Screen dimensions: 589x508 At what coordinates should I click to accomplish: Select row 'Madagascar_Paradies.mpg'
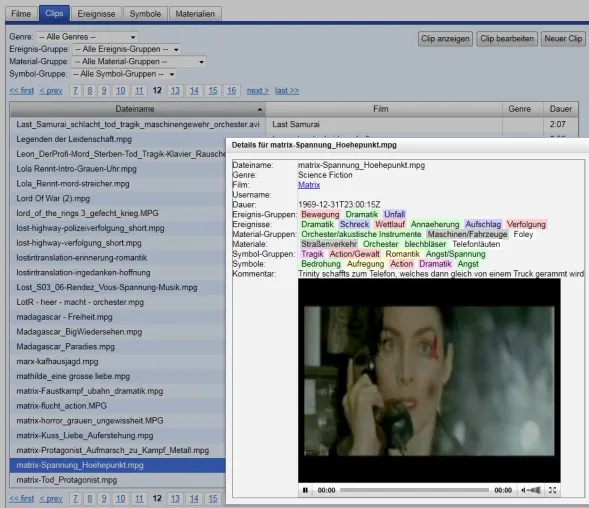118,347
